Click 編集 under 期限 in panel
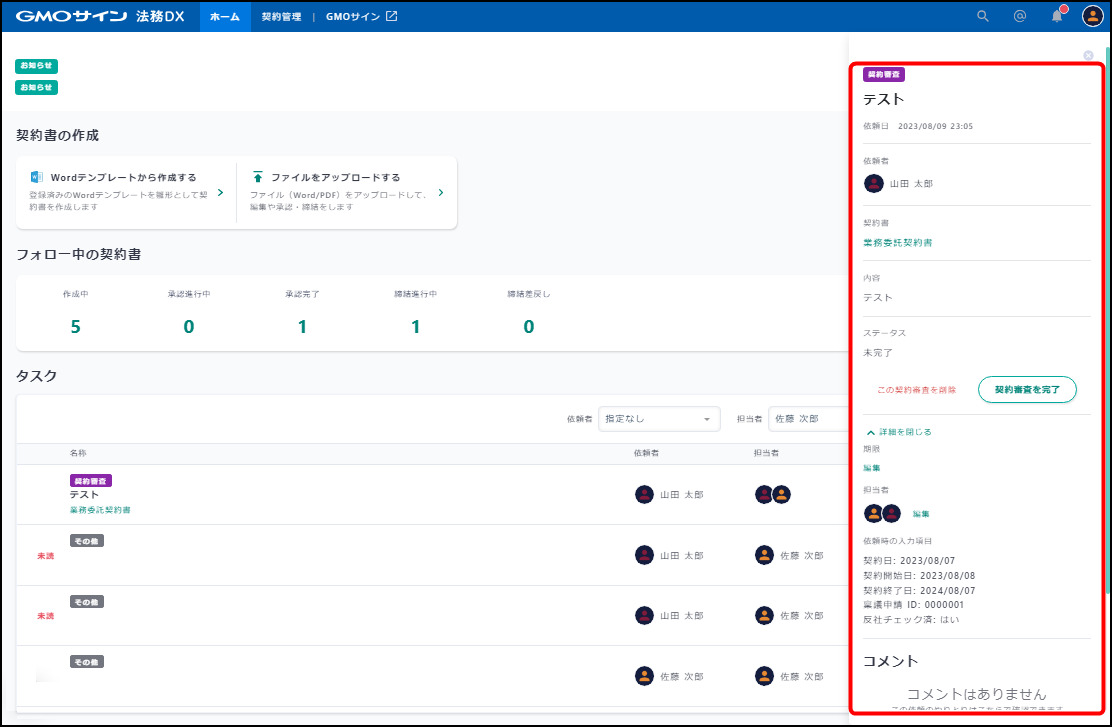The width and height of the screenshot is (1112, 727). pos(872,468)
